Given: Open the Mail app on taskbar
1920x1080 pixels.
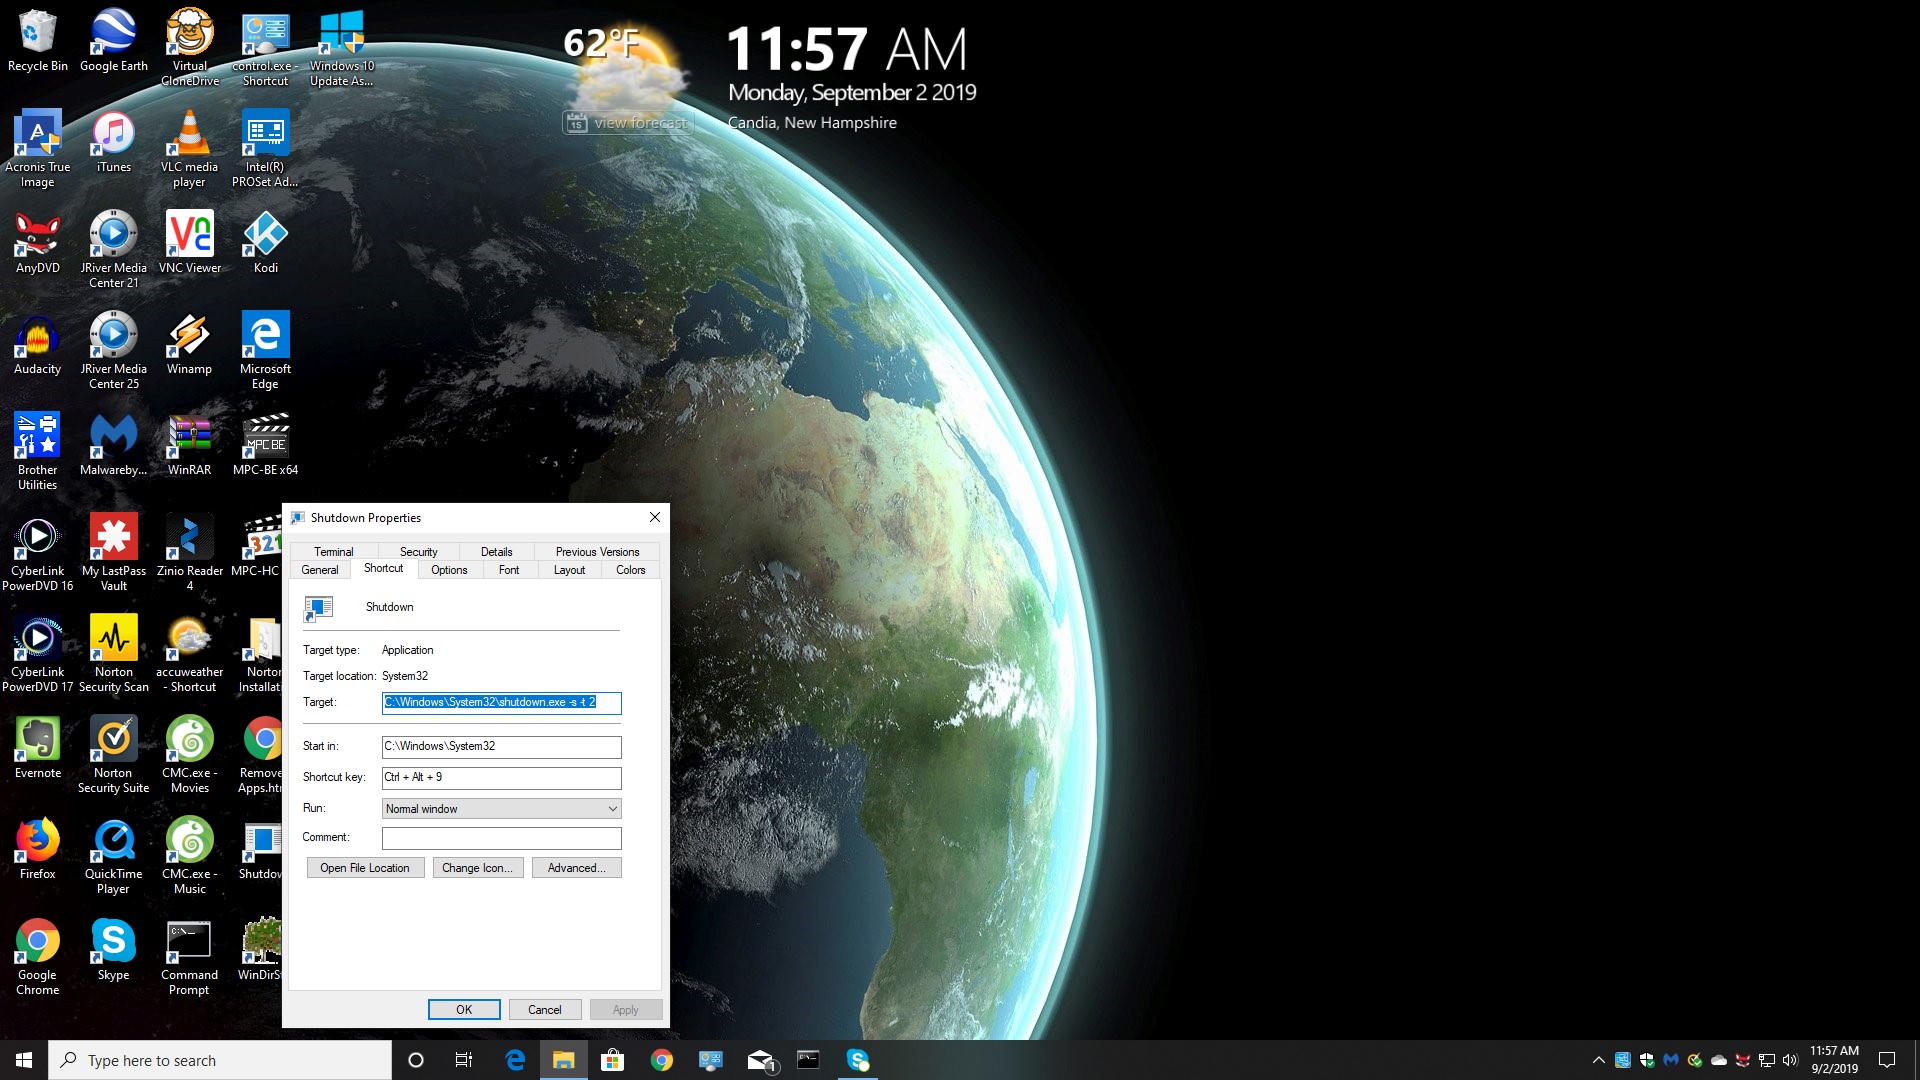Looking at the screenshot, I should (761, 1060).
